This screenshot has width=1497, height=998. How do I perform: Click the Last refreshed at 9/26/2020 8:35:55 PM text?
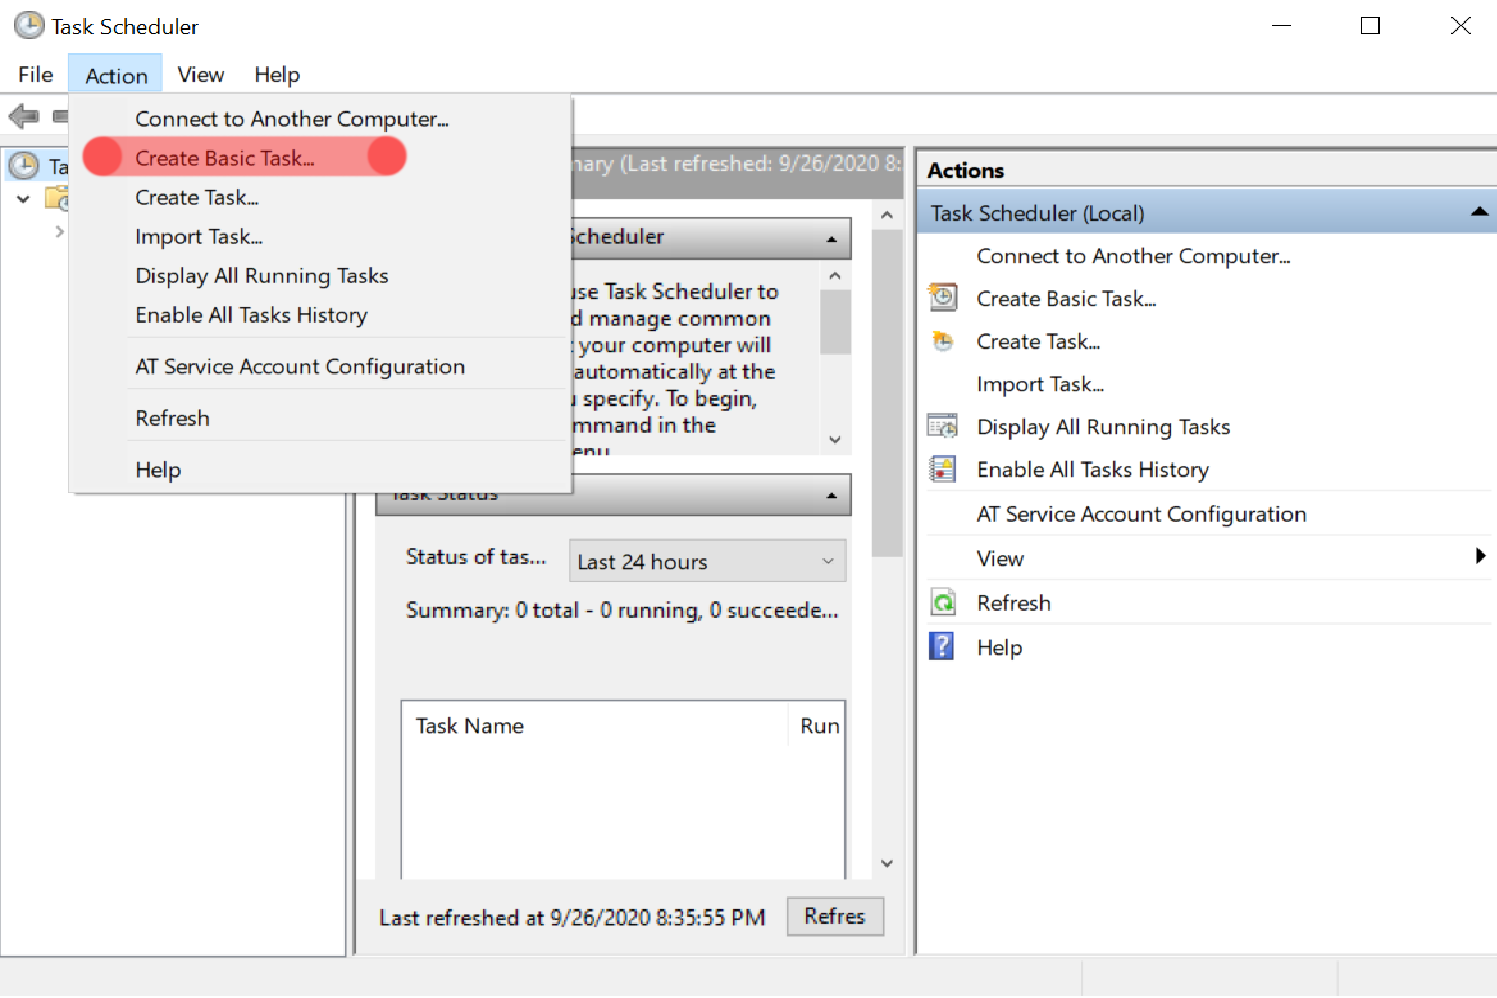pos(572,917)
